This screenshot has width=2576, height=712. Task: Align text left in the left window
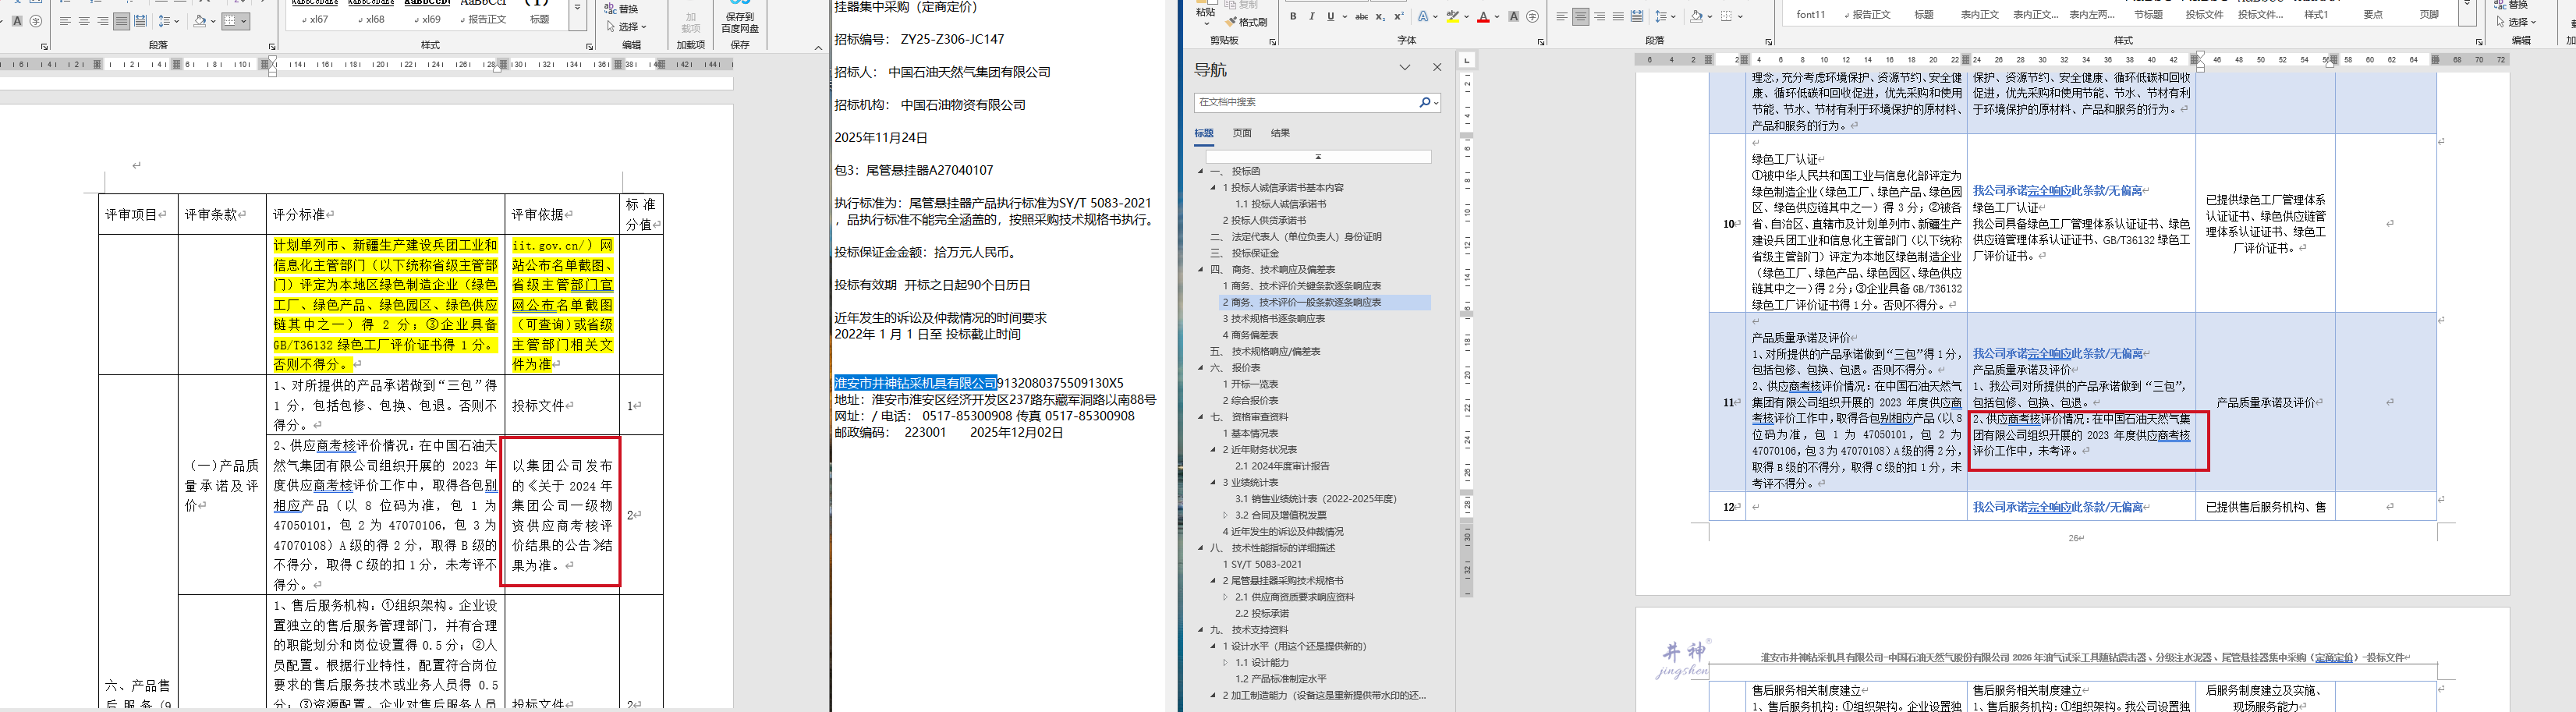[x=65, y=21]
